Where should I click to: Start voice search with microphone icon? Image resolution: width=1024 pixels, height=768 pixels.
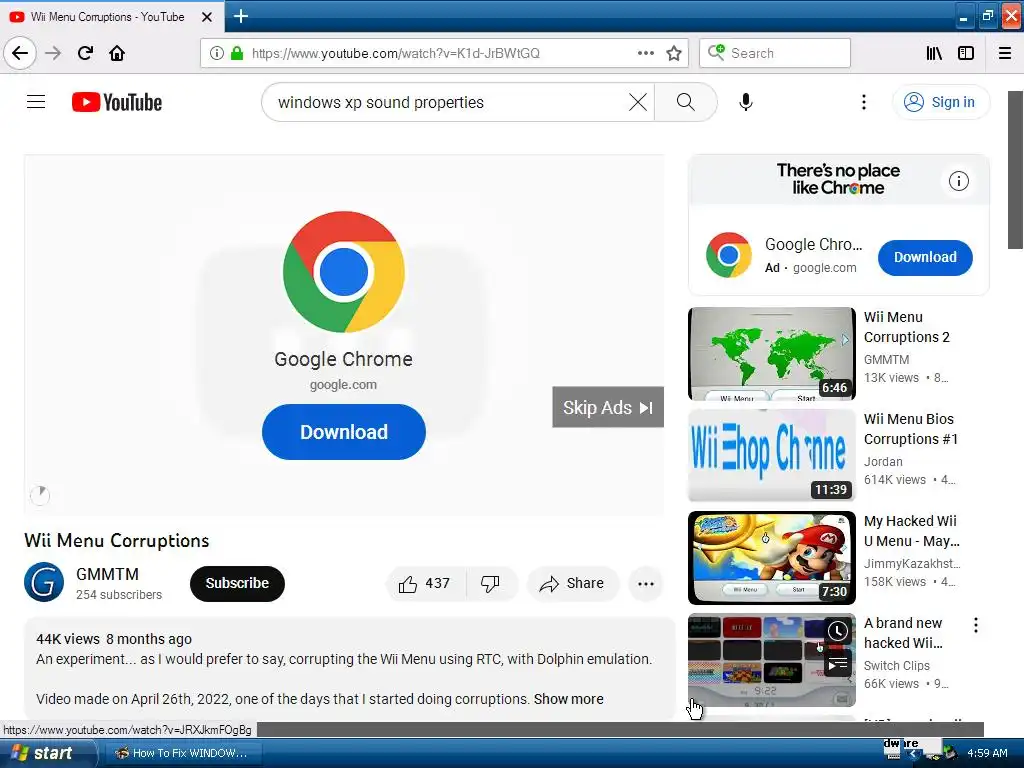coord(746,102)
